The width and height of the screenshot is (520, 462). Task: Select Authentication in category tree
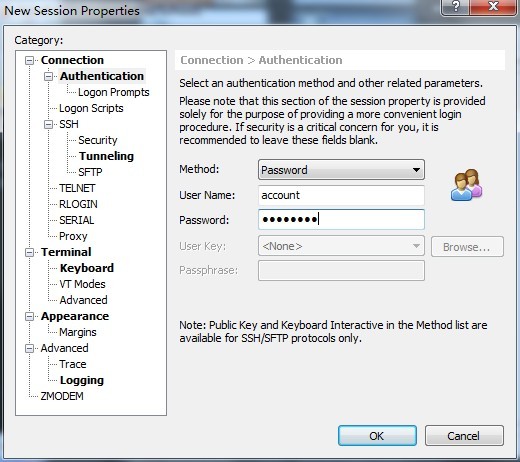[102, 76]
